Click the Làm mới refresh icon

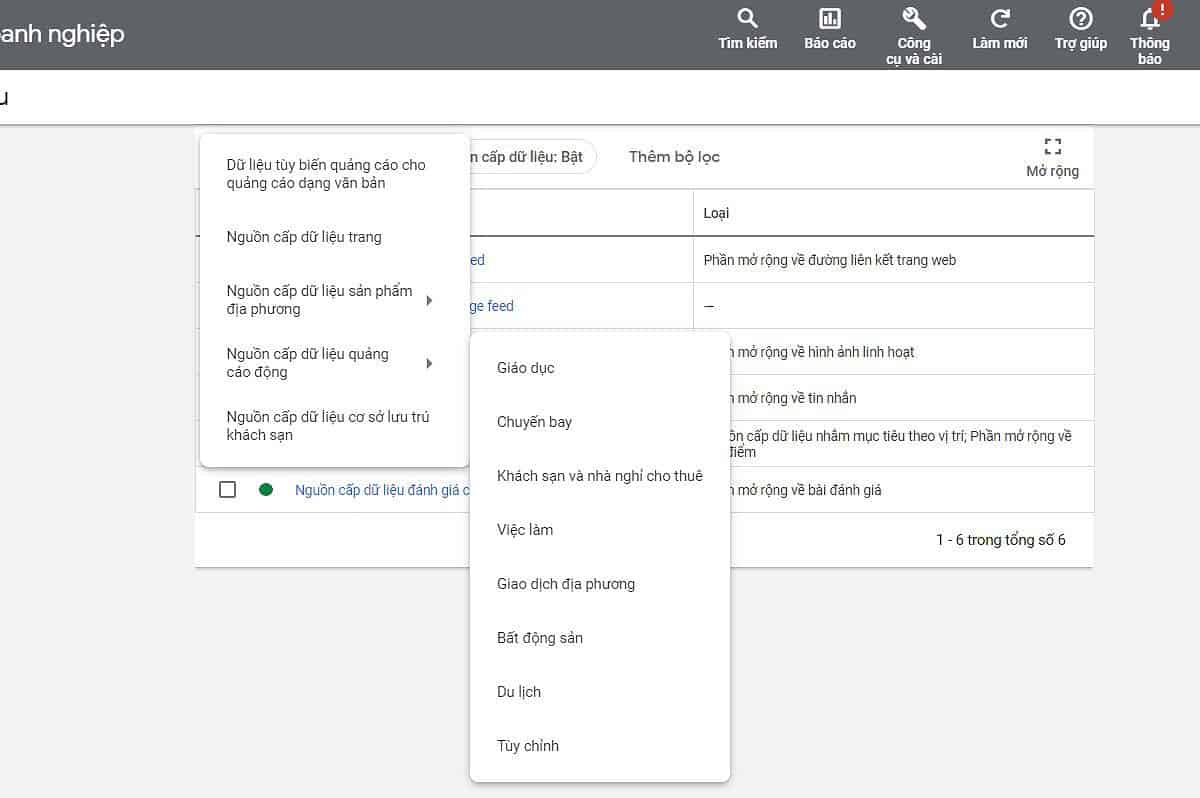999,19
